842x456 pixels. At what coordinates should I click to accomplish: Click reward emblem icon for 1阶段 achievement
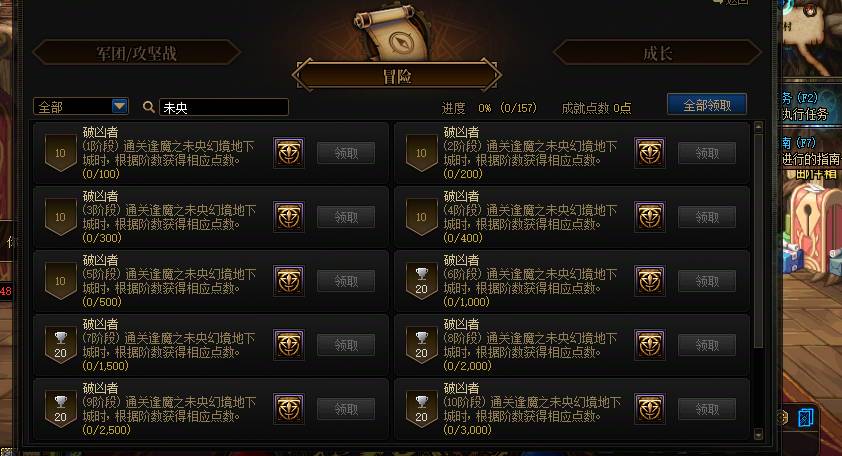[289, 153]
